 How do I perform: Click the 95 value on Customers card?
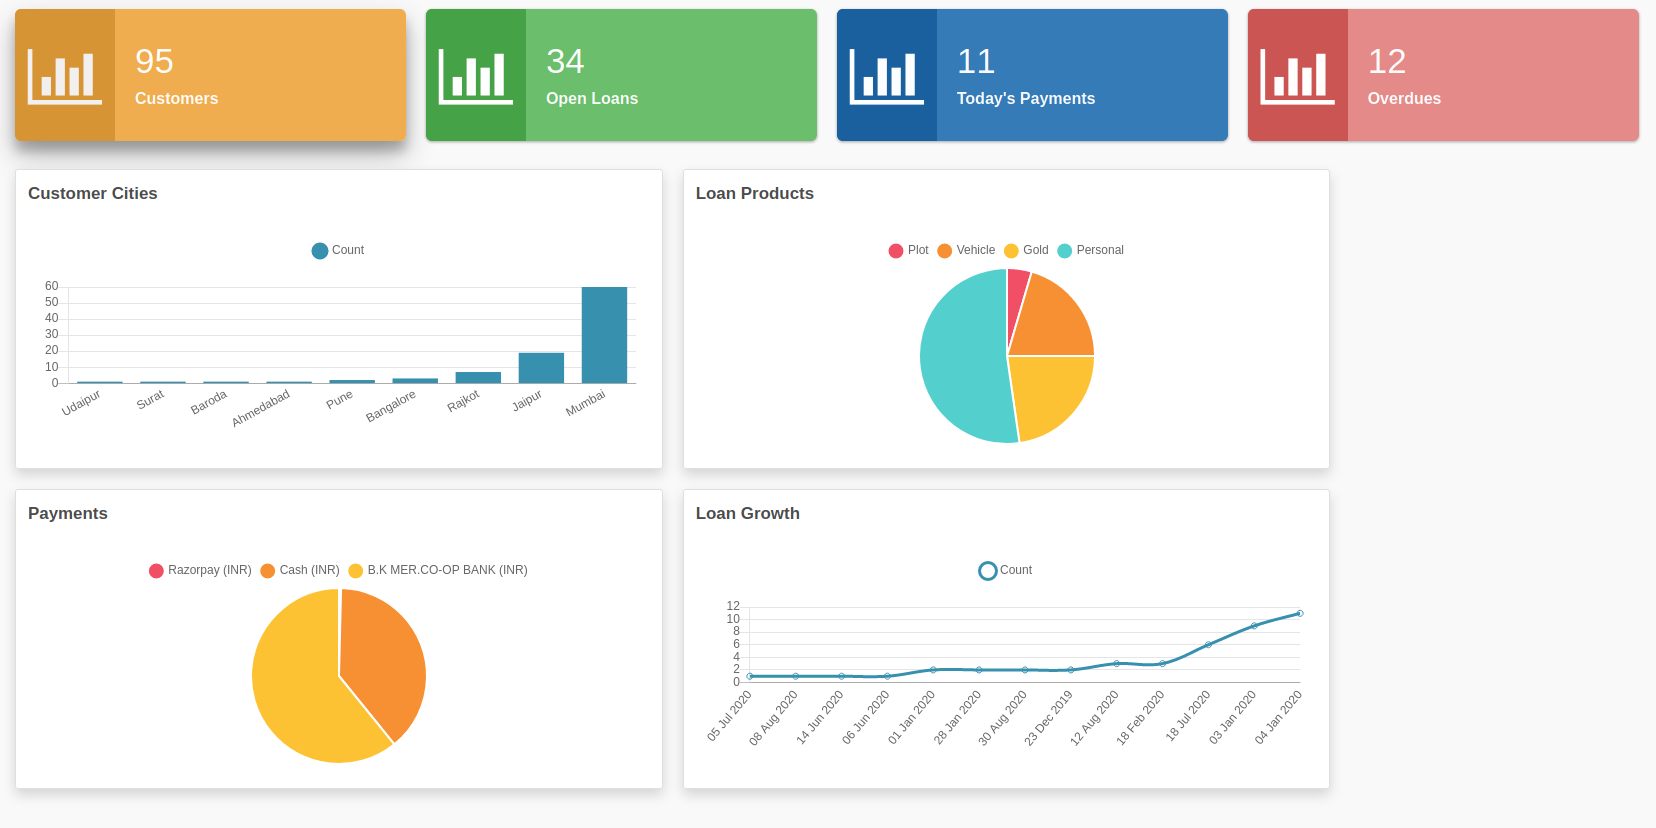pos(154,62)
